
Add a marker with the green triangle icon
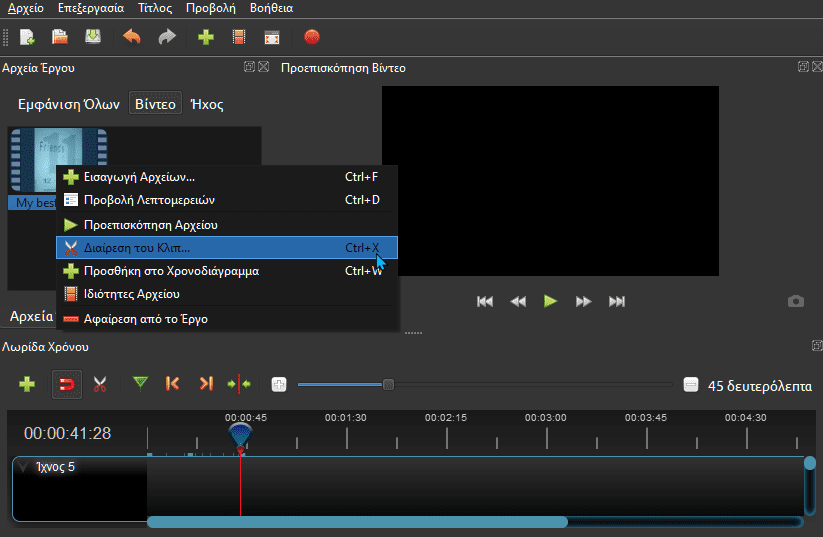click(x=140, y=383)
